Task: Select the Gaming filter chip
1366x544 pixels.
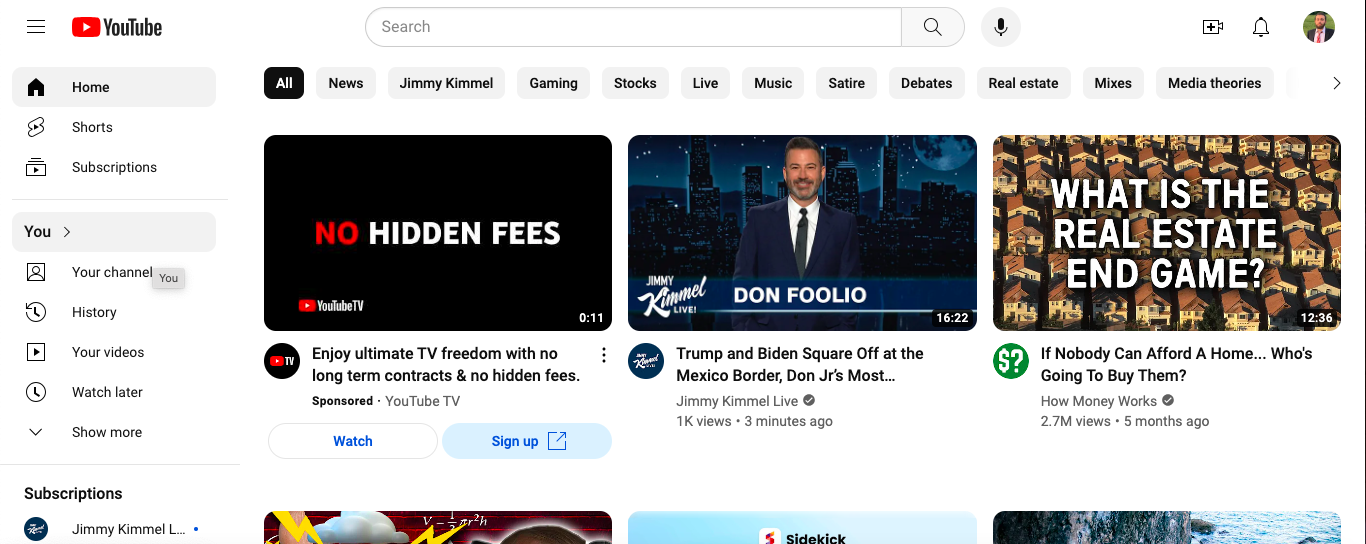Action: 553,83
